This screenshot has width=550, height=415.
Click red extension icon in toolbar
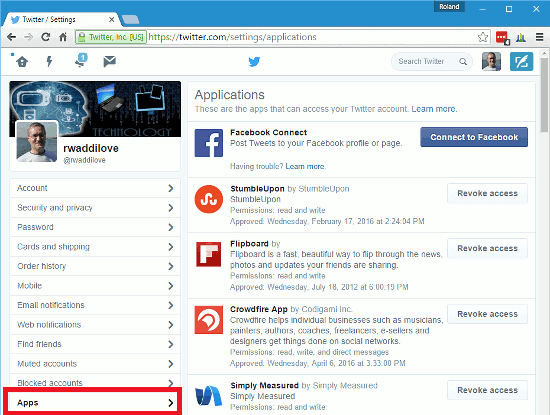pyautogui.click(x=502, y=38)
